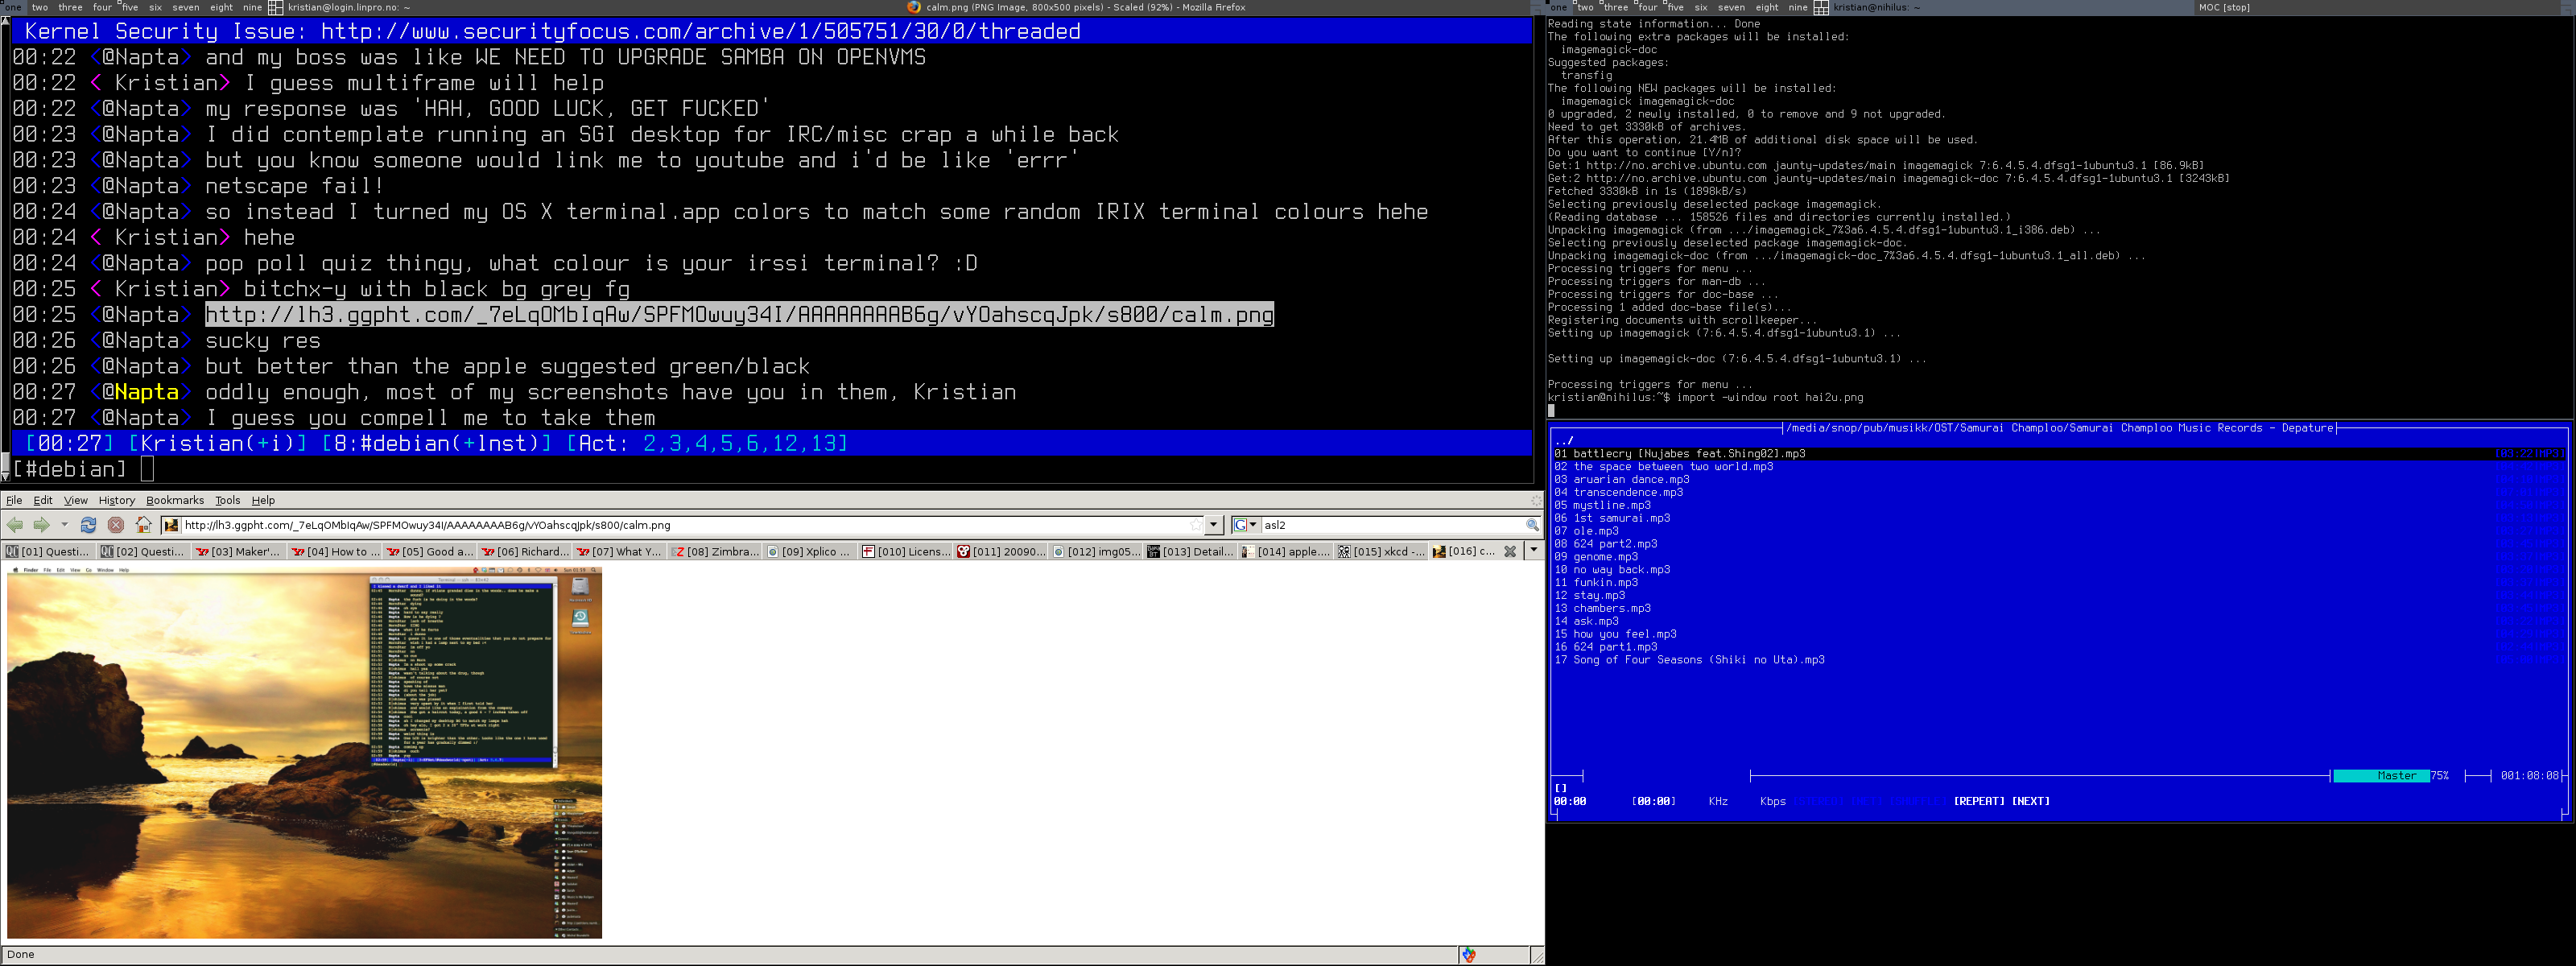Close the active [016] tab
2576x966 pixels.
1510,551
